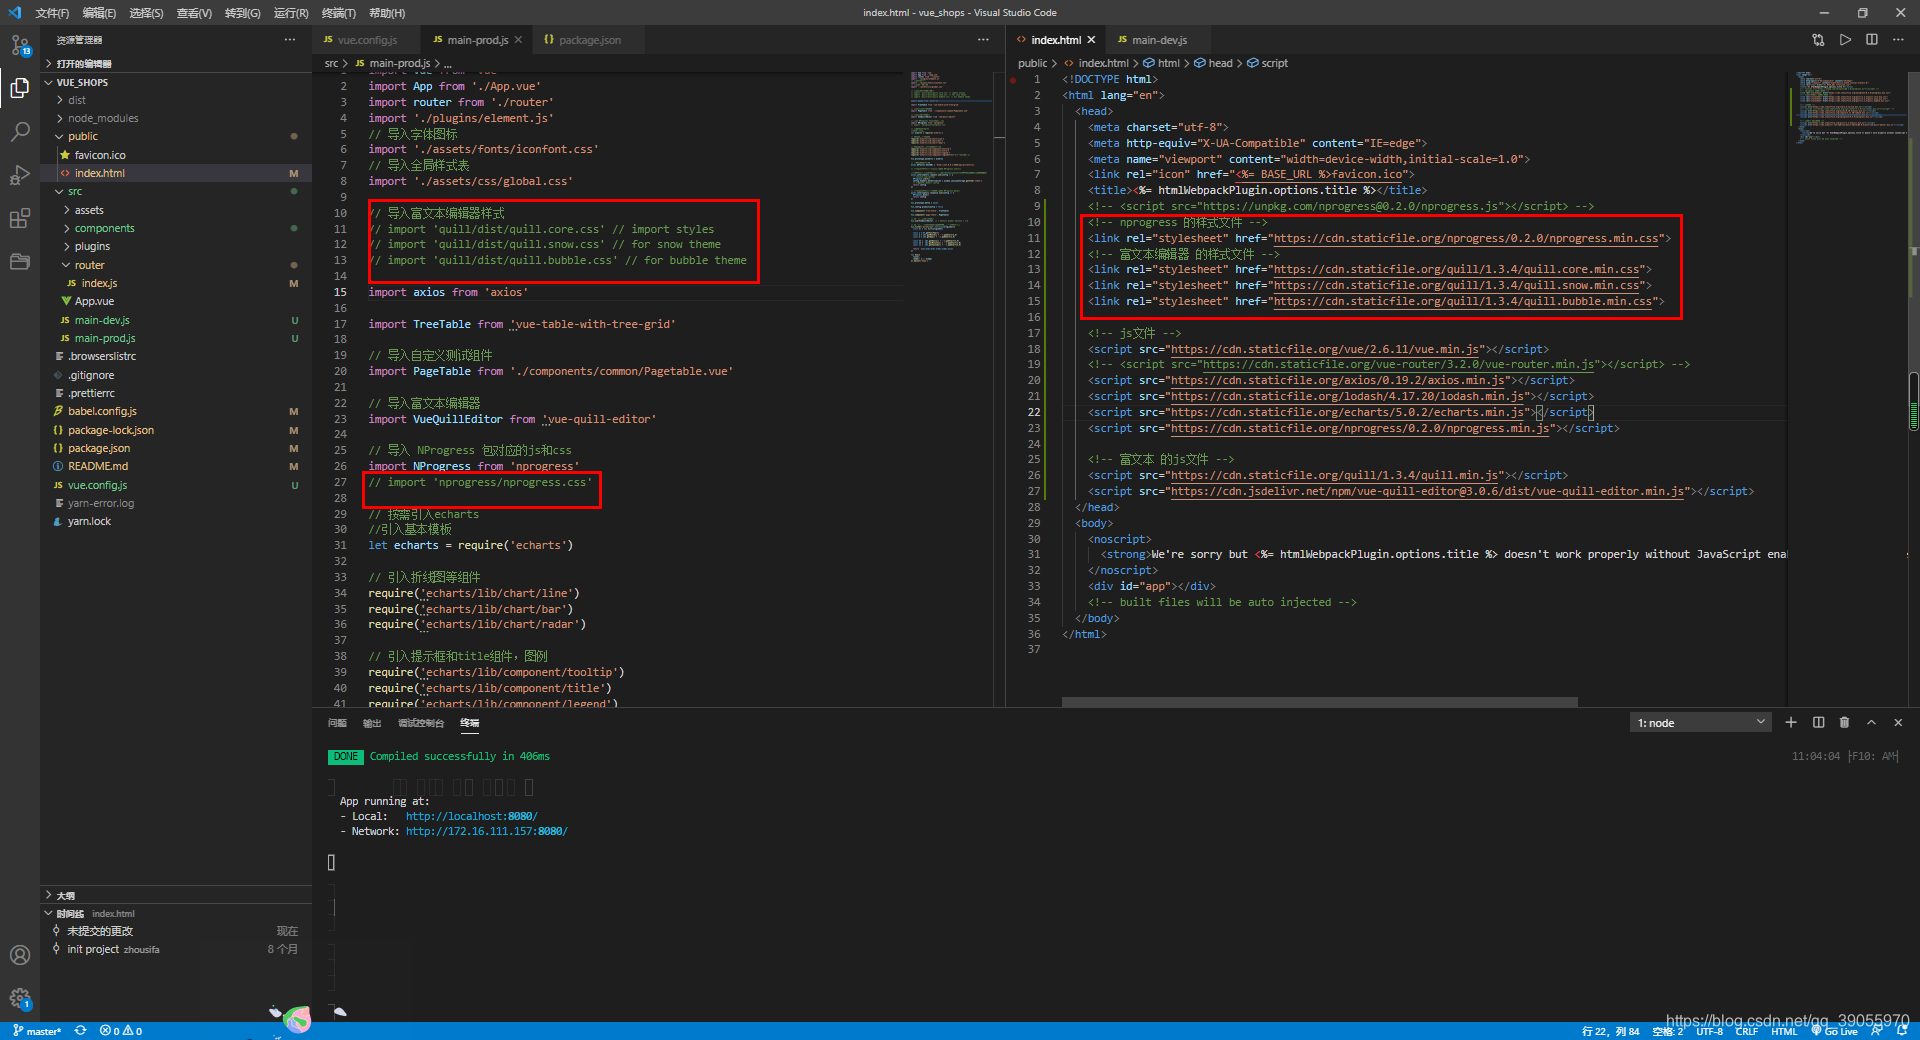1920x1040 pixels.
Task: Switch to the 输出 Output panel tab
Action: point(372,723)
